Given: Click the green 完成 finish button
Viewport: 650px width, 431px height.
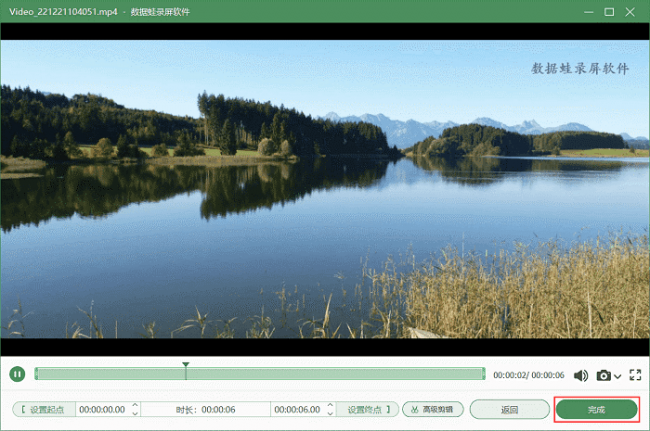Looking at the screenshot, I should [x=596, y=409].
